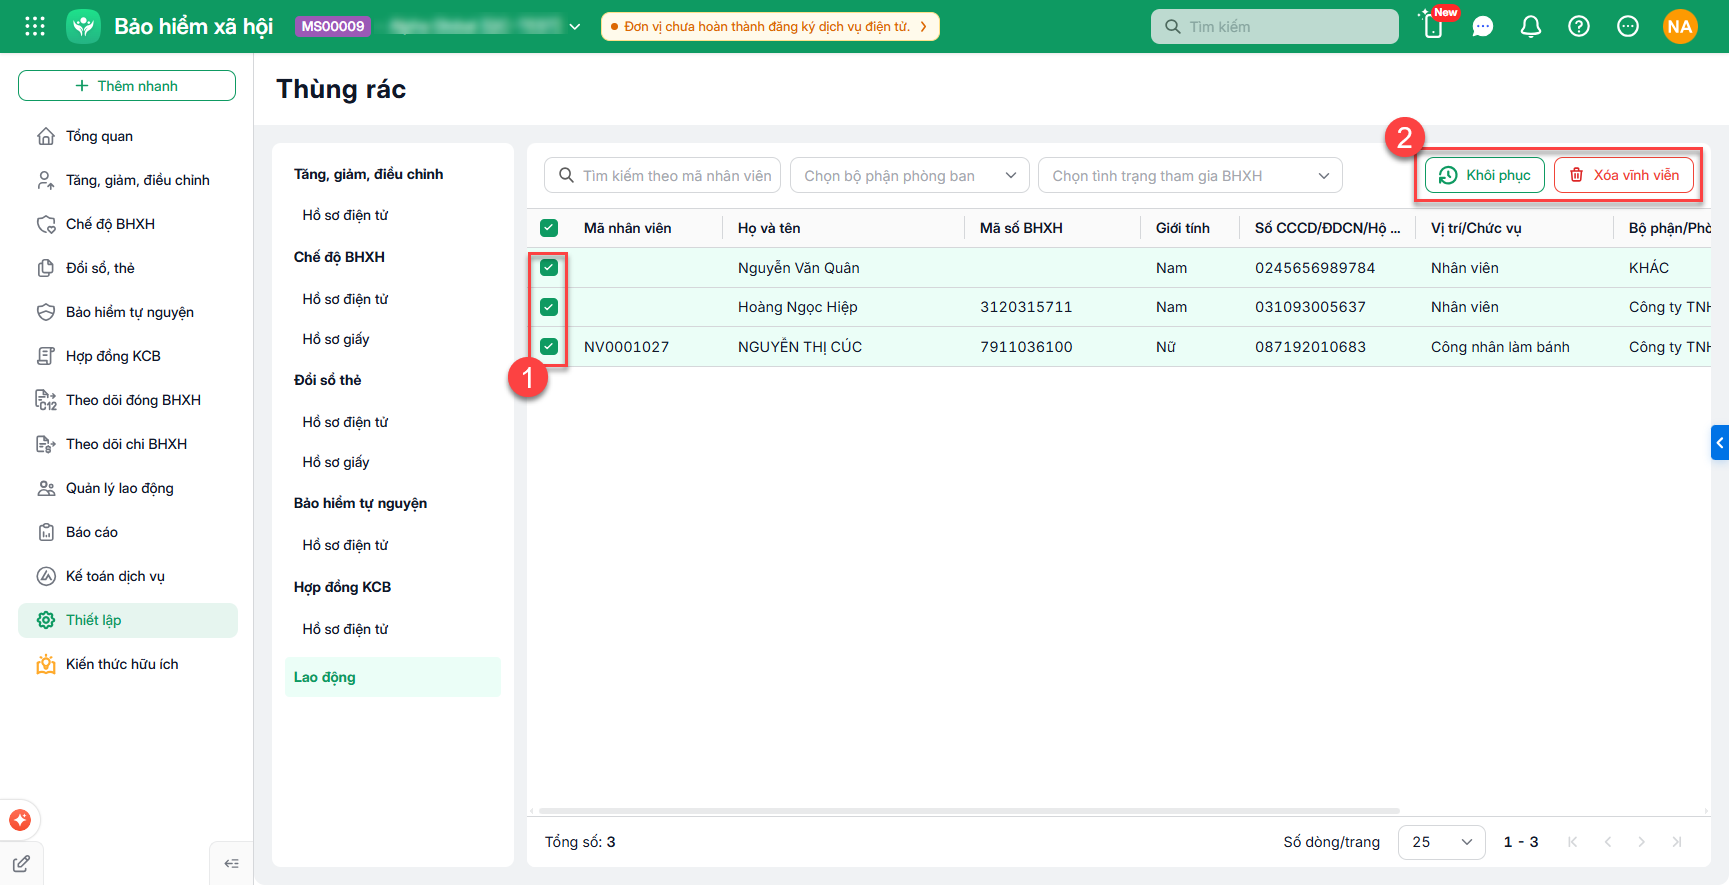Sort by the Họ và tên column header
The height and width of the screenshot is (885, 1729).
(769, 228)
